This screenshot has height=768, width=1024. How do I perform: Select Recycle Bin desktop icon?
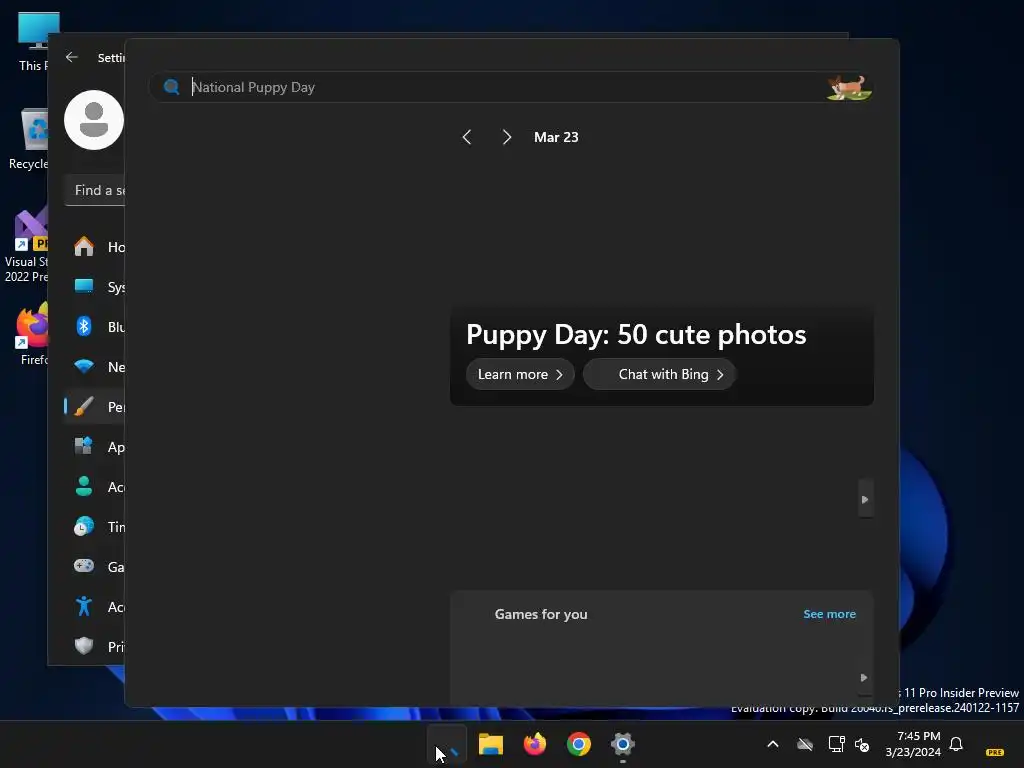[28, 138]
